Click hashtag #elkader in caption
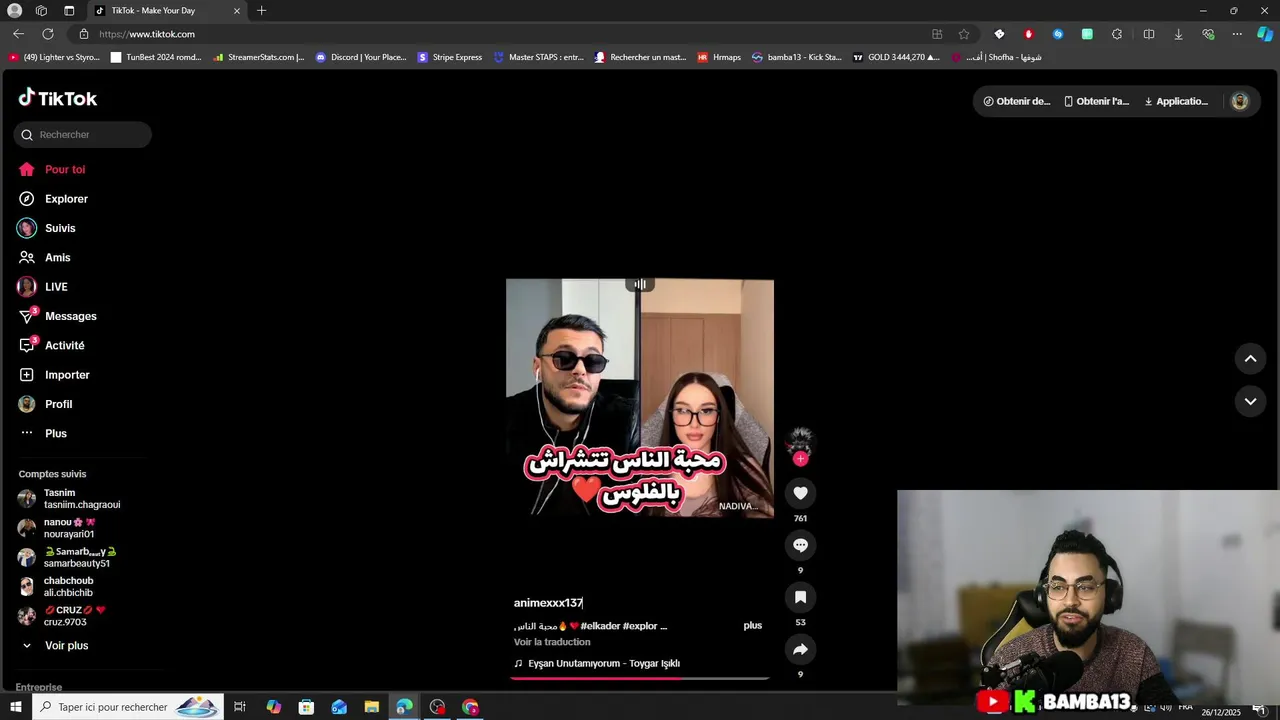The width and height of the screenshot is (1280, 720). coord(600,626)
